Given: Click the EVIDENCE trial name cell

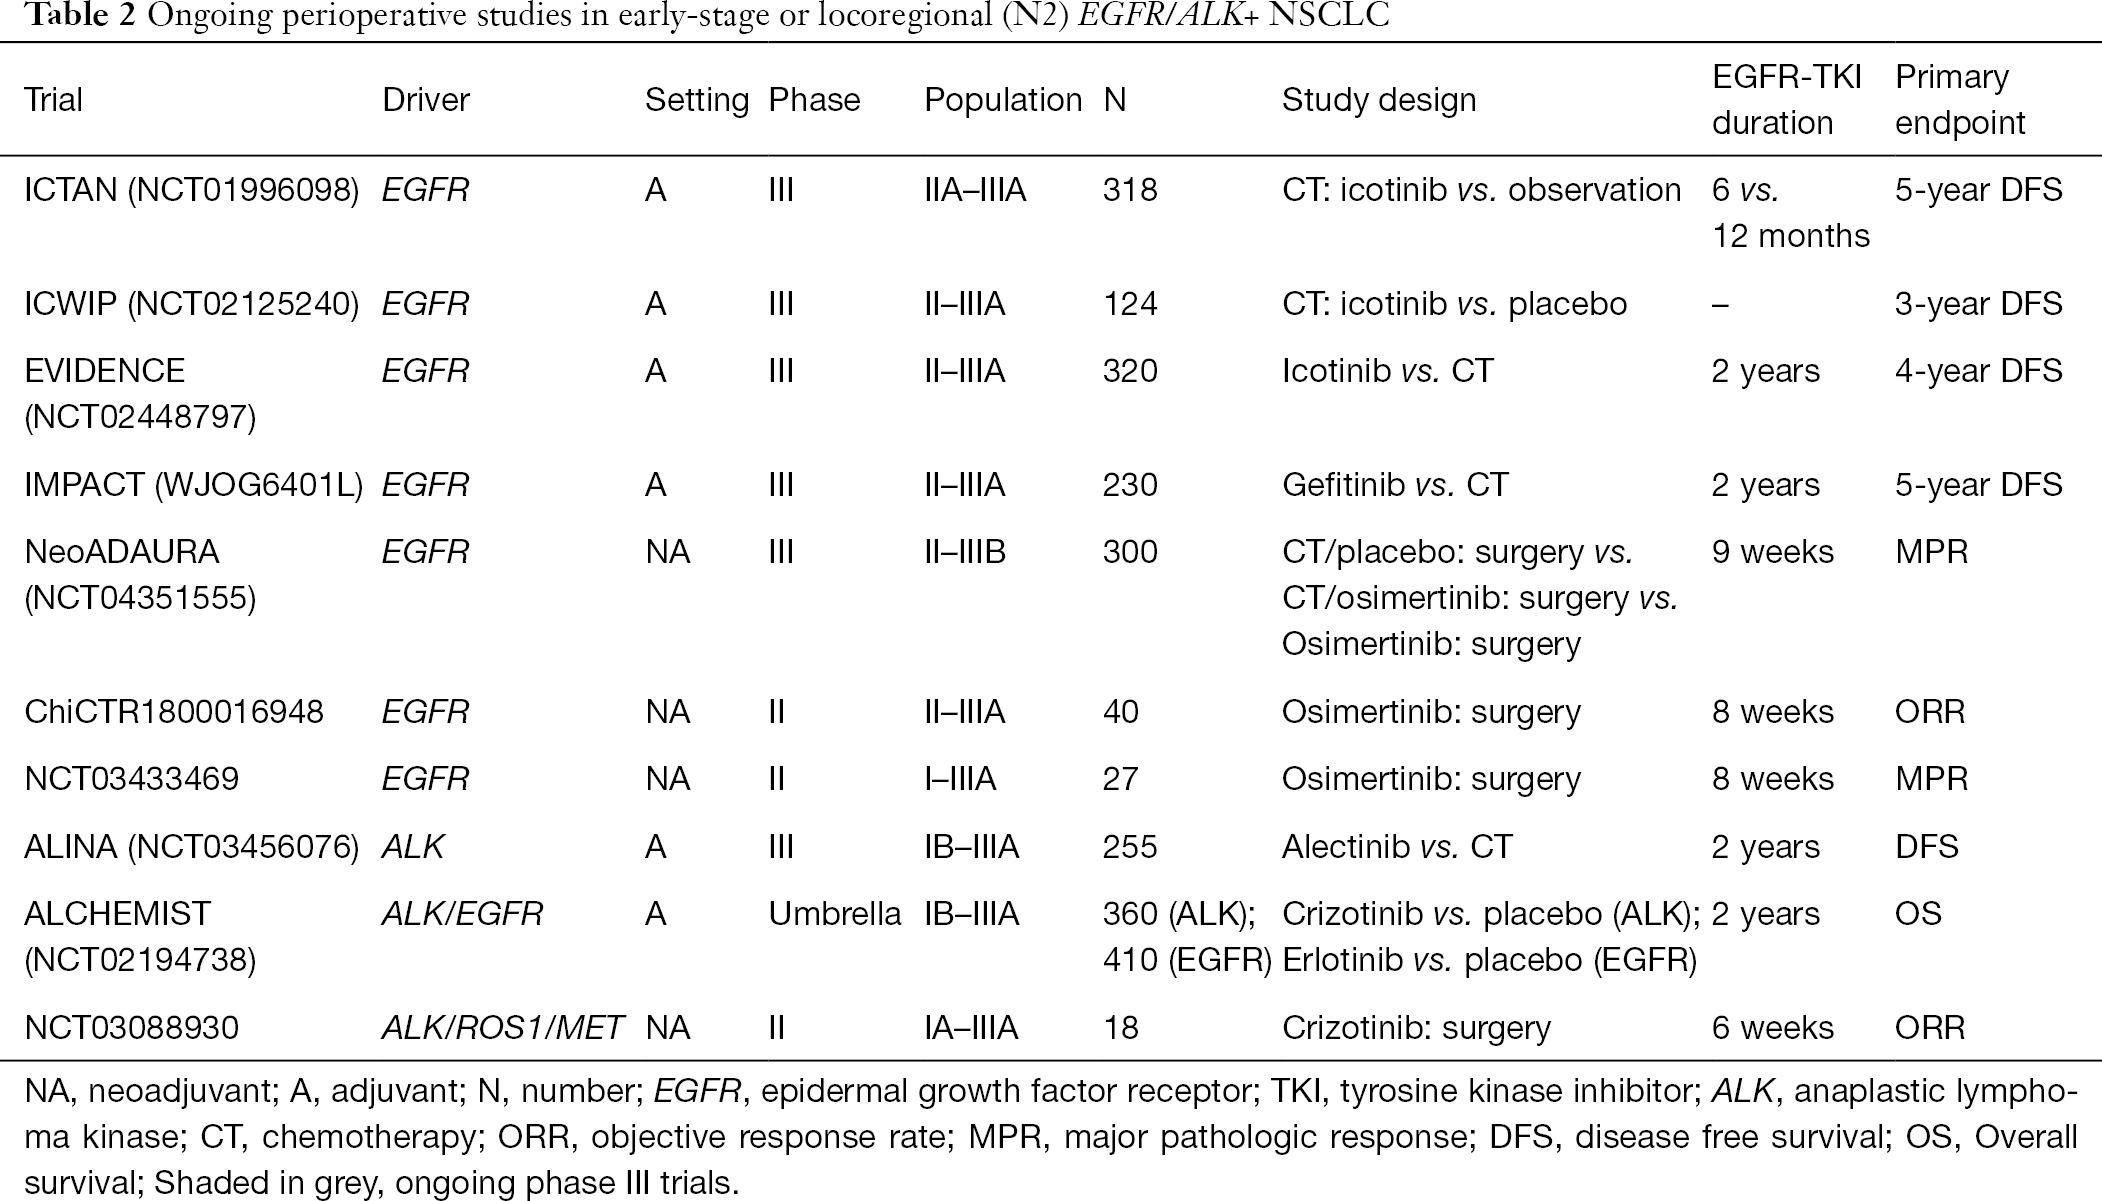Looking at the screenshot, I should coord(140,394).
